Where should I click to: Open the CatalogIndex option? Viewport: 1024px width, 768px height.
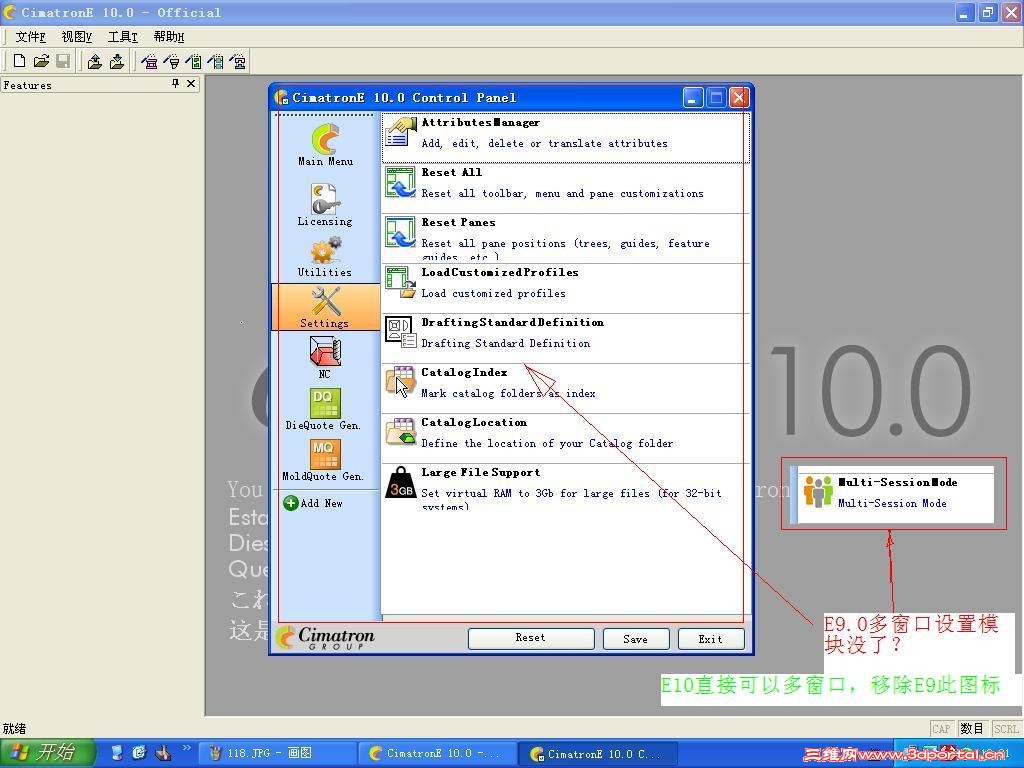[x=565, y=388]
